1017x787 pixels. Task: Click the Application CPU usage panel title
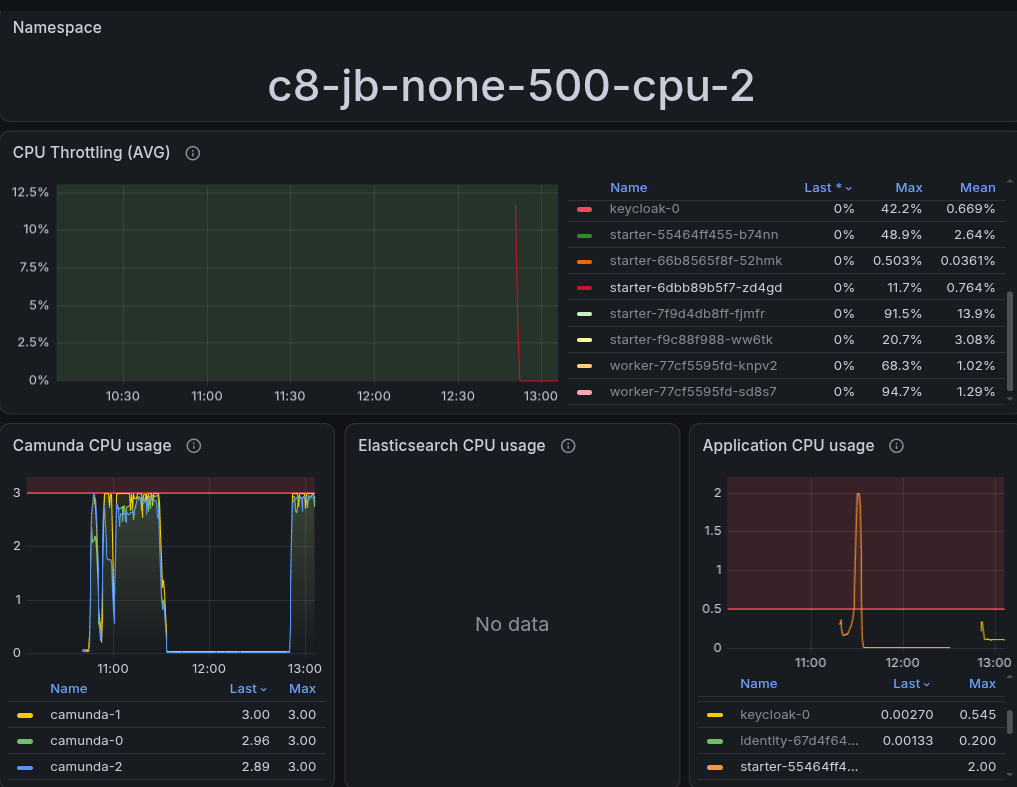[x=788, y=446]
